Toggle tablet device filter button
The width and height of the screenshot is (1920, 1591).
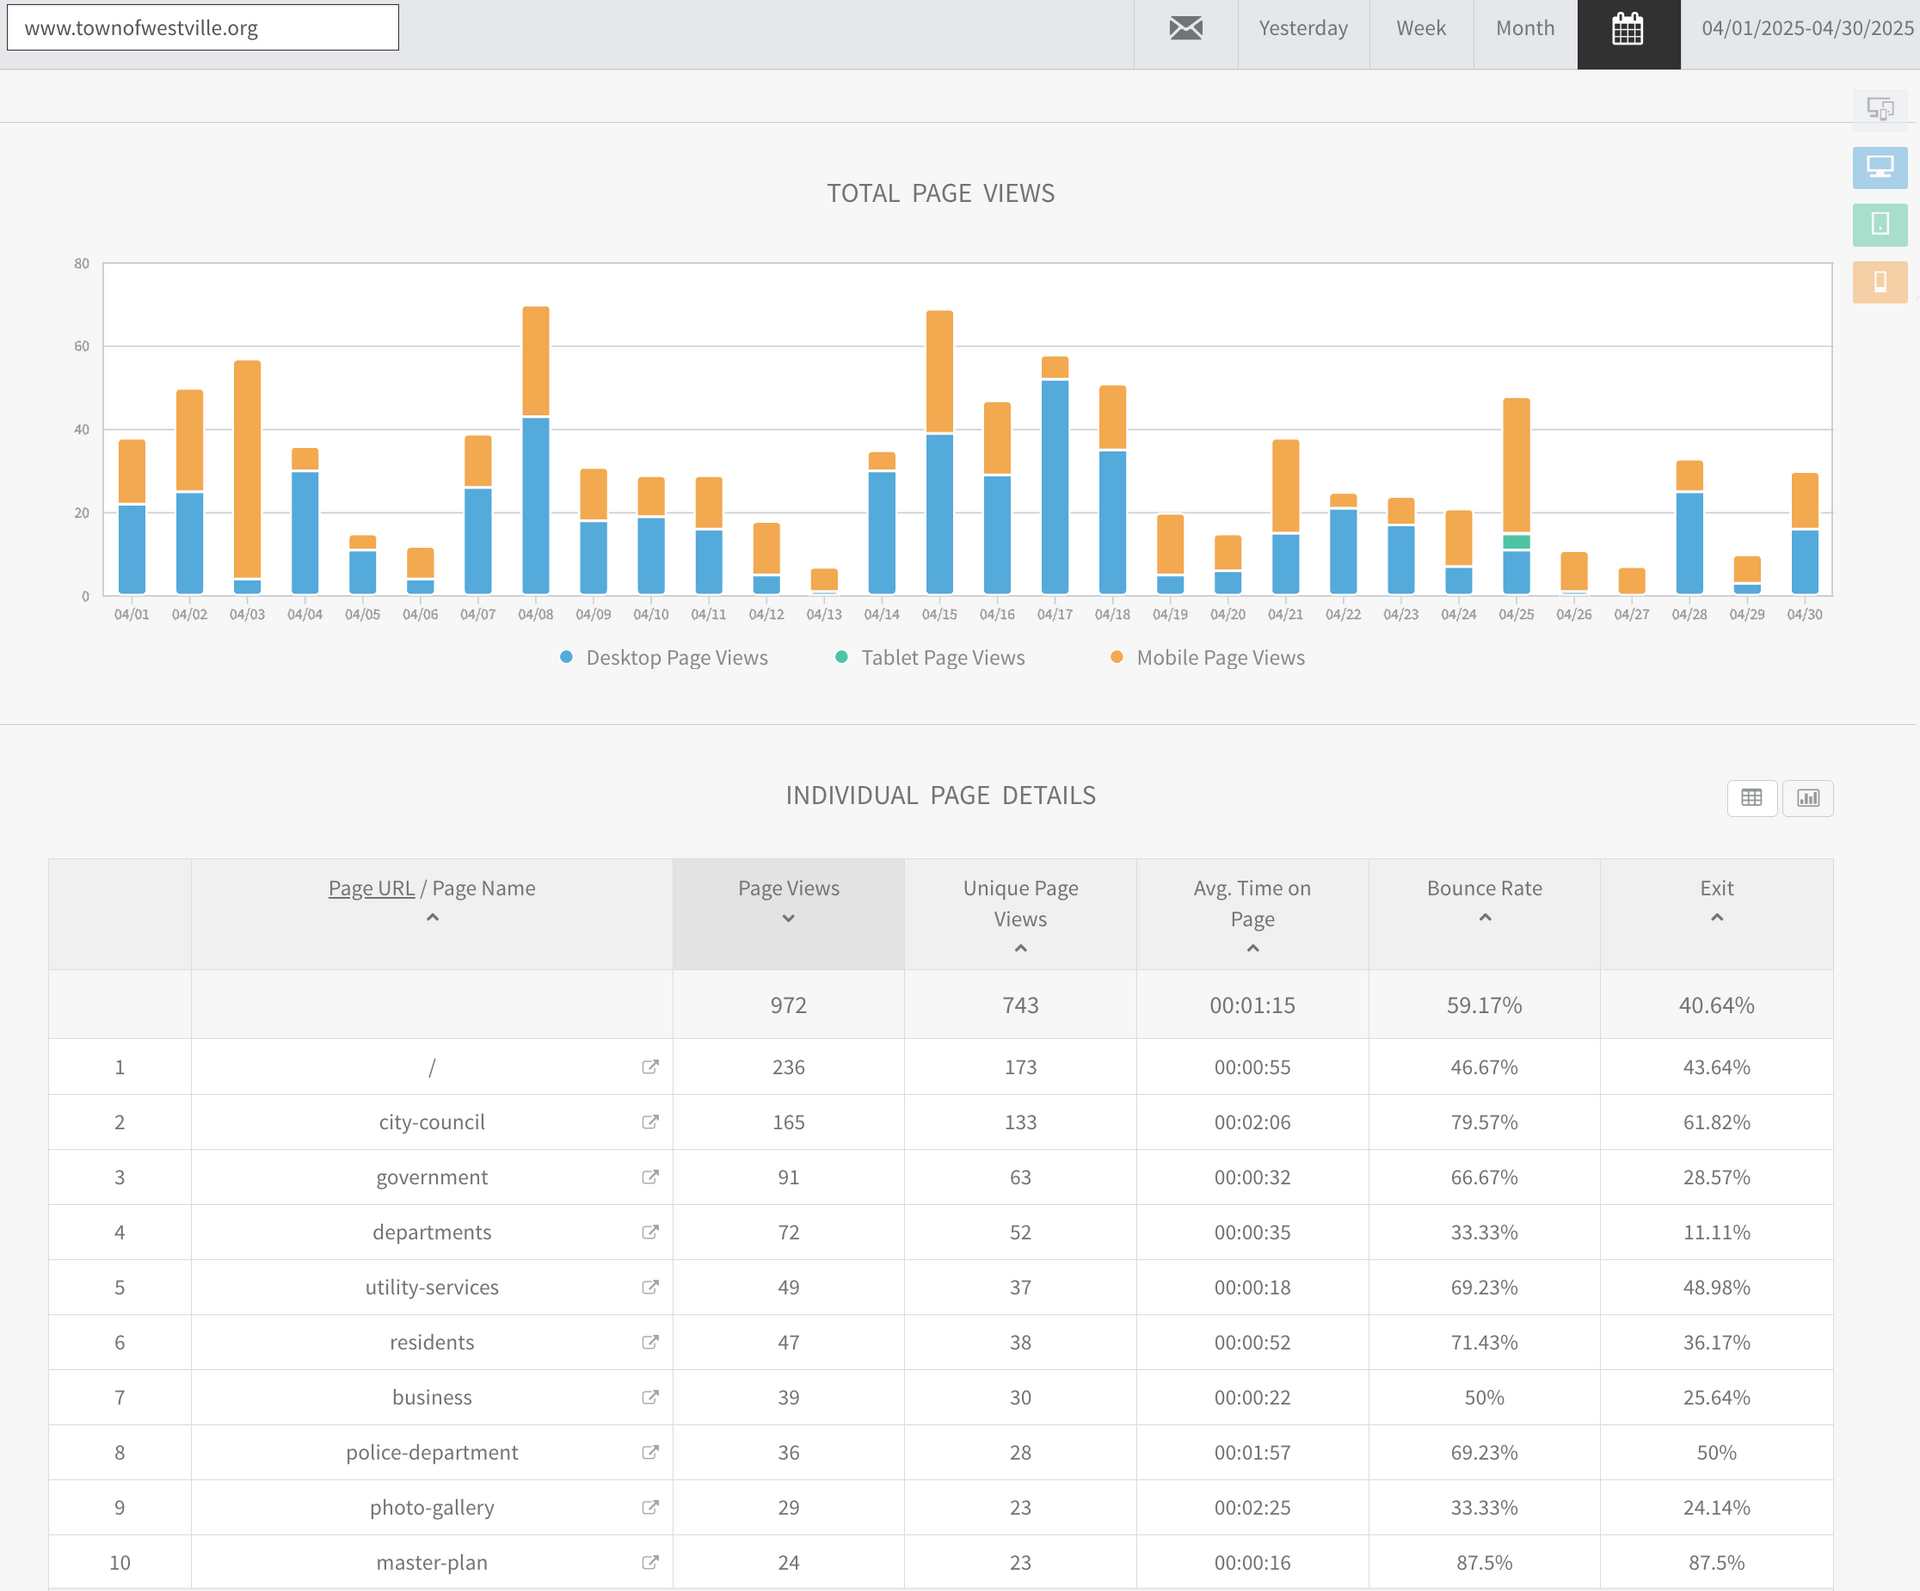coord(1880,224)
